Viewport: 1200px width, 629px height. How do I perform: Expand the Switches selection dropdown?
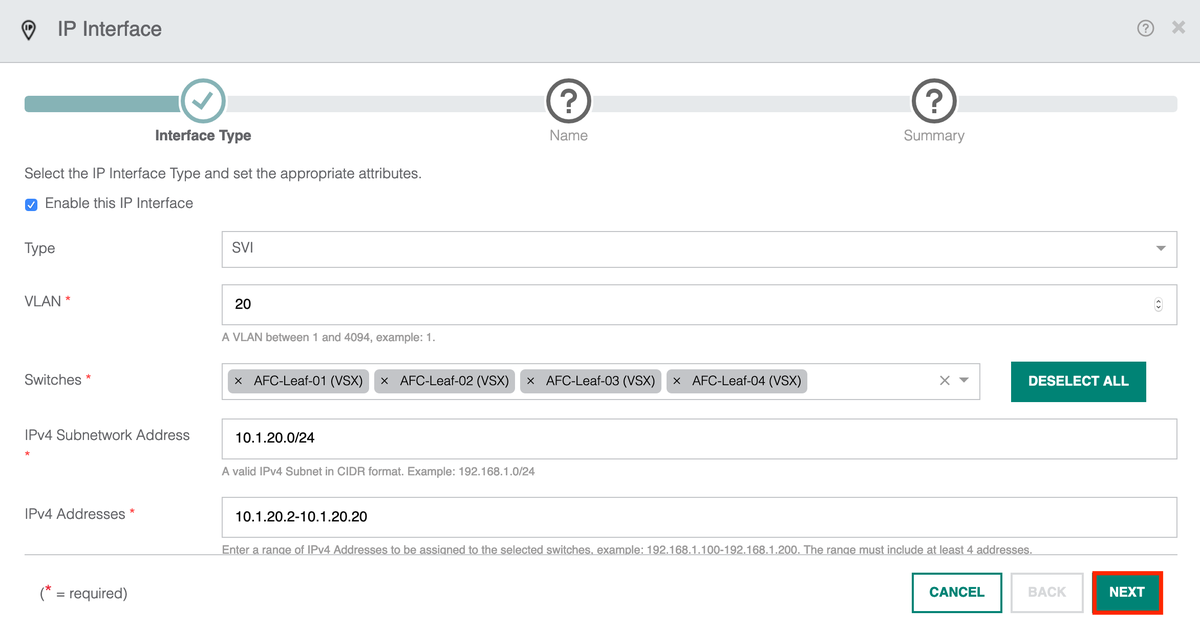click(962, 381)
